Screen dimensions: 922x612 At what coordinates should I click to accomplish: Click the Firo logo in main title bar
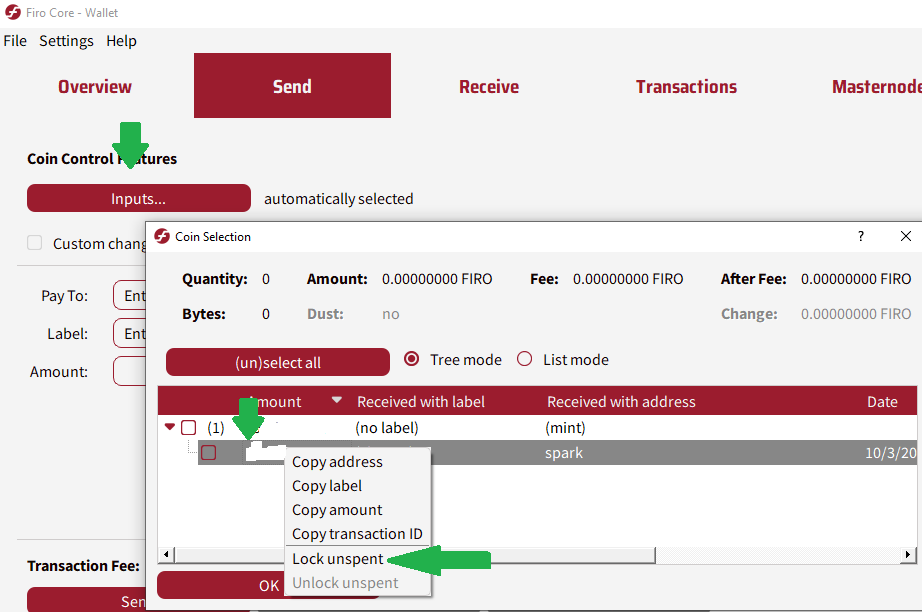[13, 13]
